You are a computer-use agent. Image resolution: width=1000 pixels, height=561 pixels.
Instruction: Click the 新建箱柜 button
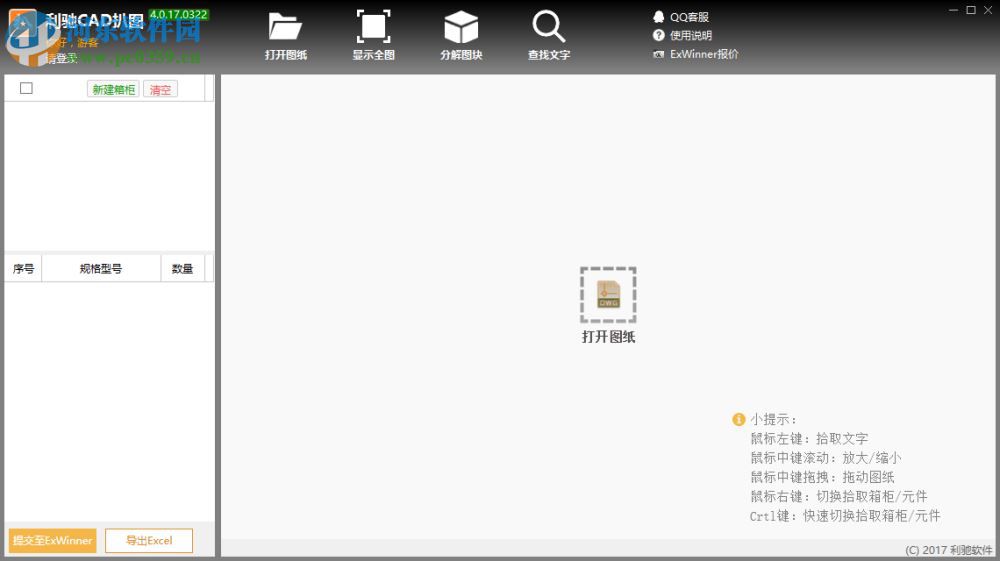pyautogui.click(x=114, y=89)
